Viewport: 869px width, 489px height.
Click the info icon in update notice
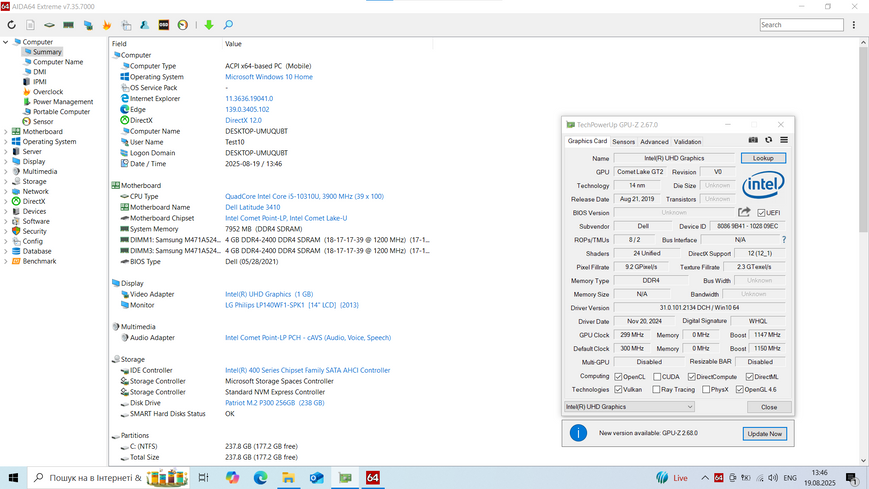tap(578, 433)
